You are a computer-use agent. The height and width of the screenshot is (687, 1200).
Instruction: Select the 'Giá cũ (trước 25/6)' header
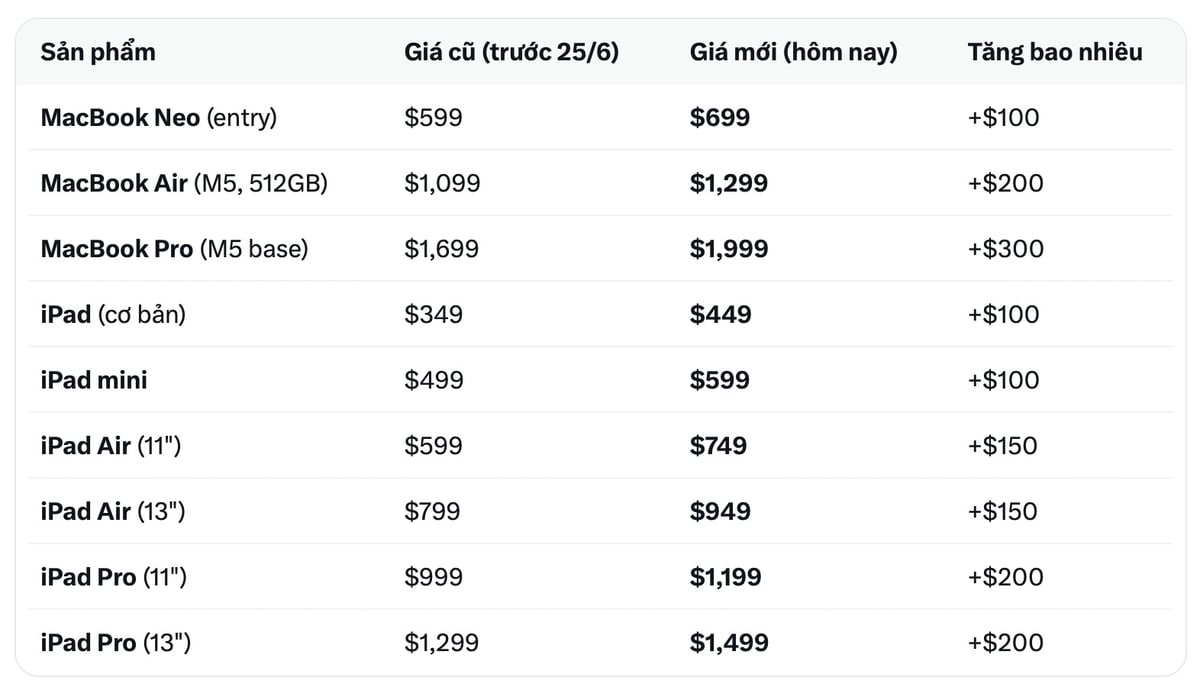point(512,52)
